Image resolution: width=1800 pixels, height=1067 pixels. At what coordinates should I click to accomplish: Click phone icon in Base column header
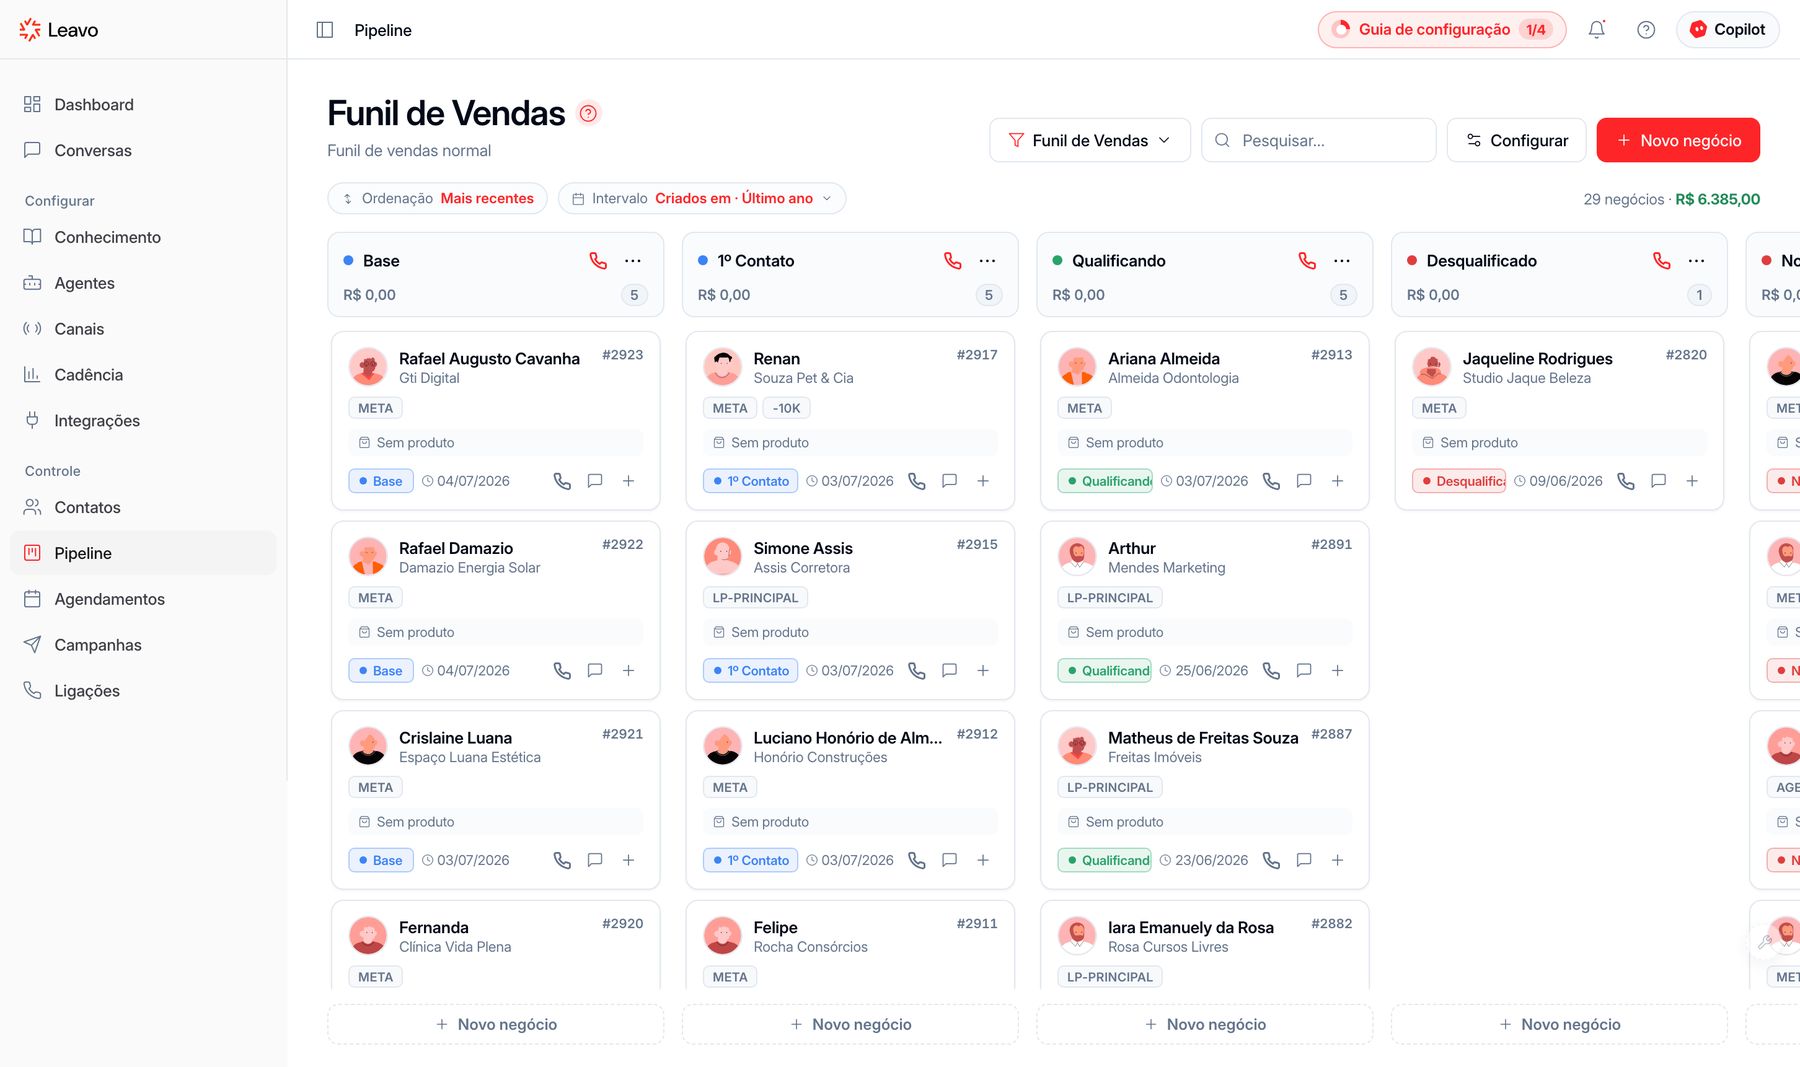(x=598, y=261)
